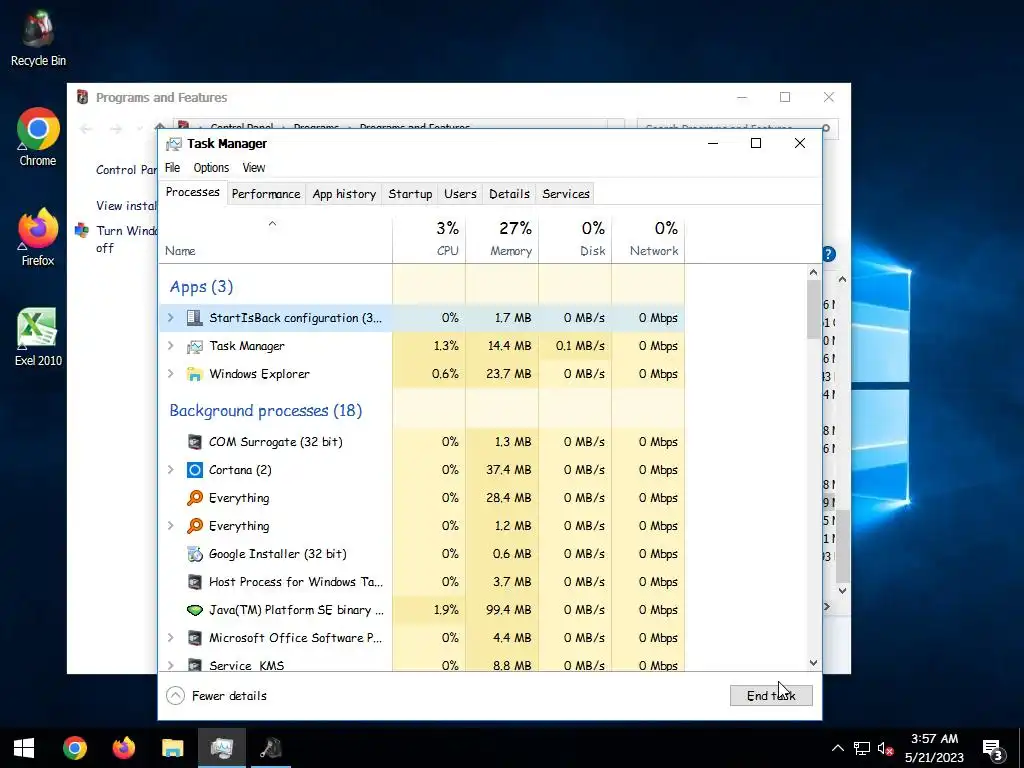The image size is (1024, 768).
Task: Switch to the Performance tab
Action: pos(266,194)
